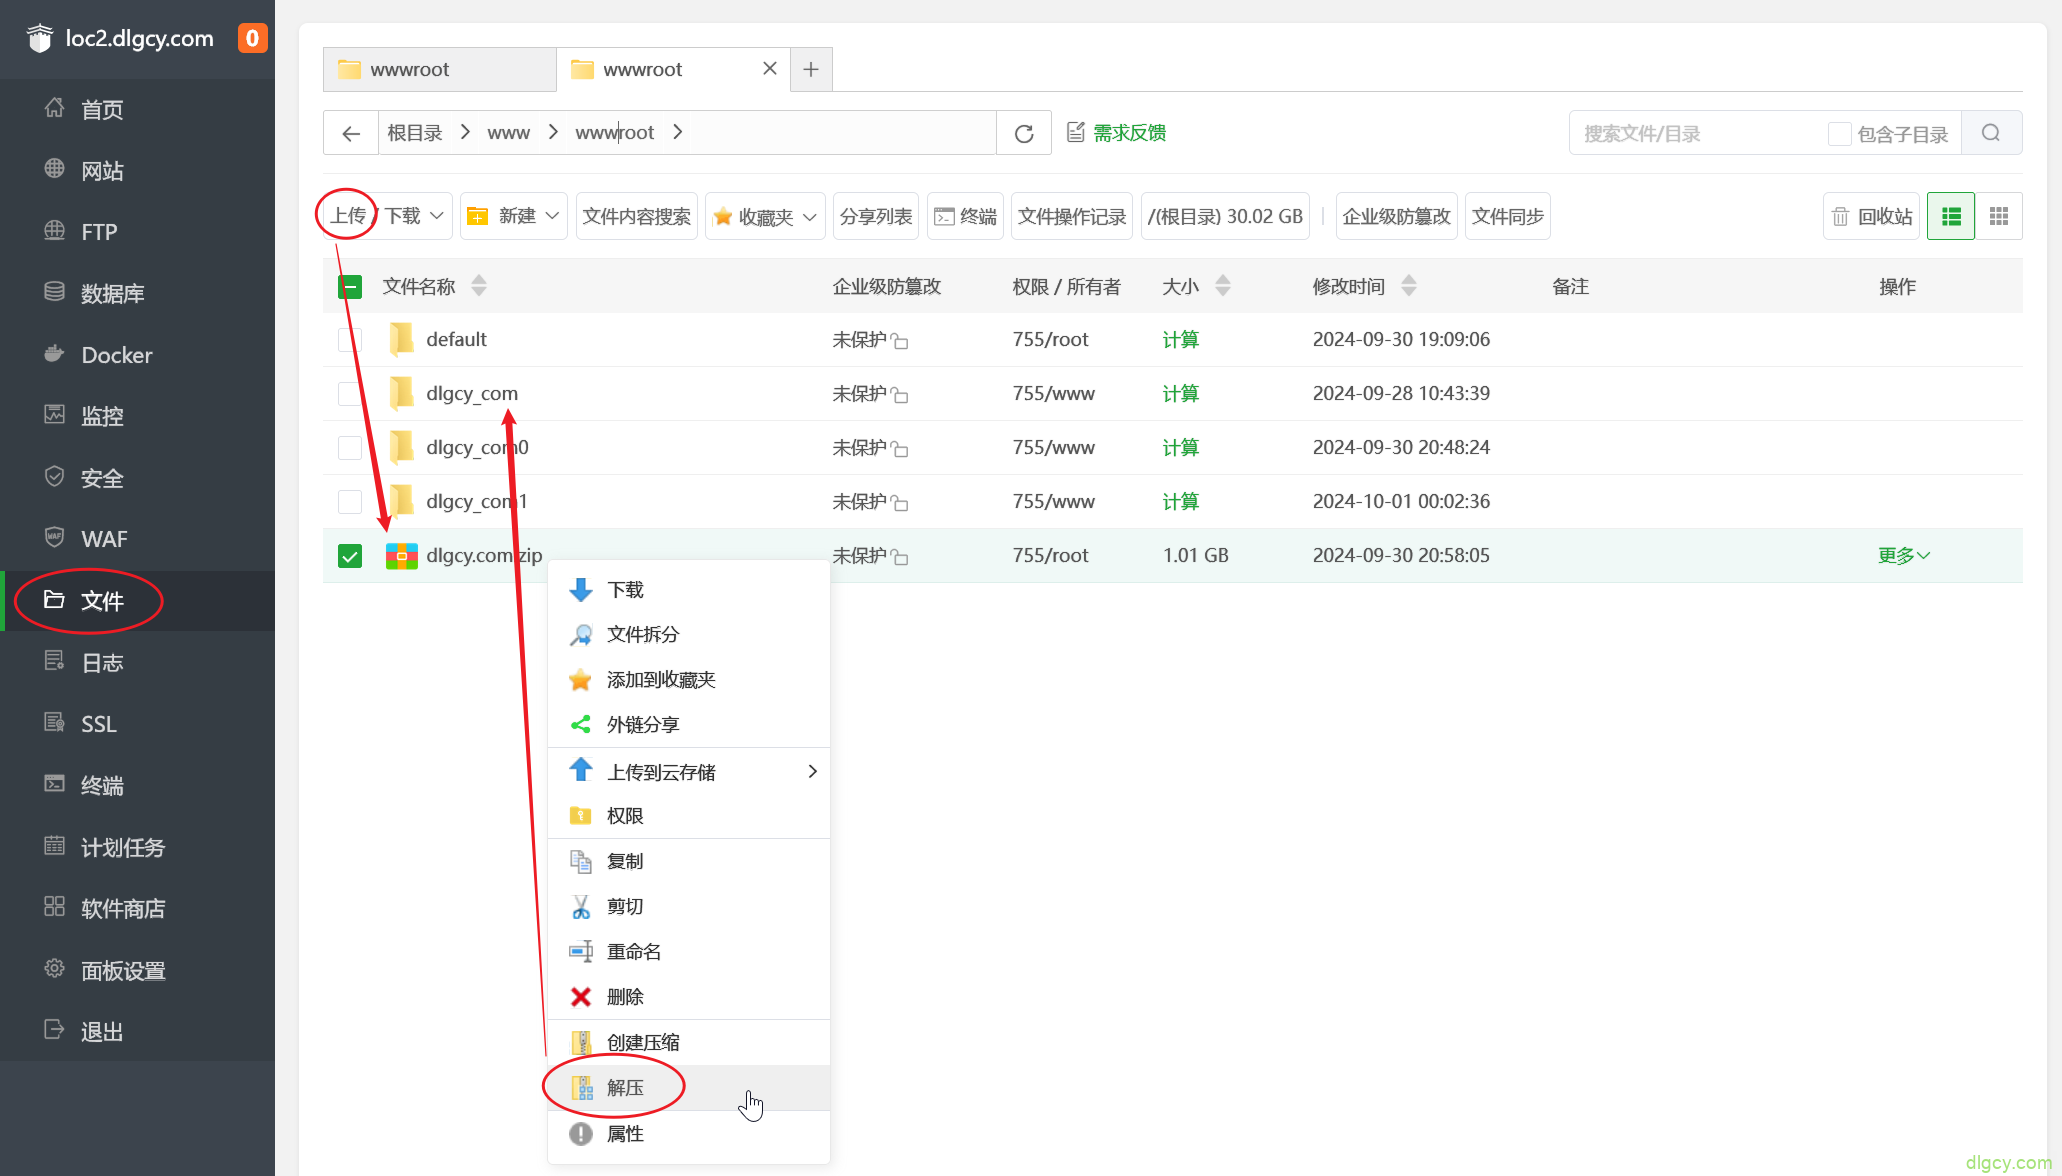Open the 回收站 recycle bin
The image size is (2062, 1176).
click(1872, 216)
